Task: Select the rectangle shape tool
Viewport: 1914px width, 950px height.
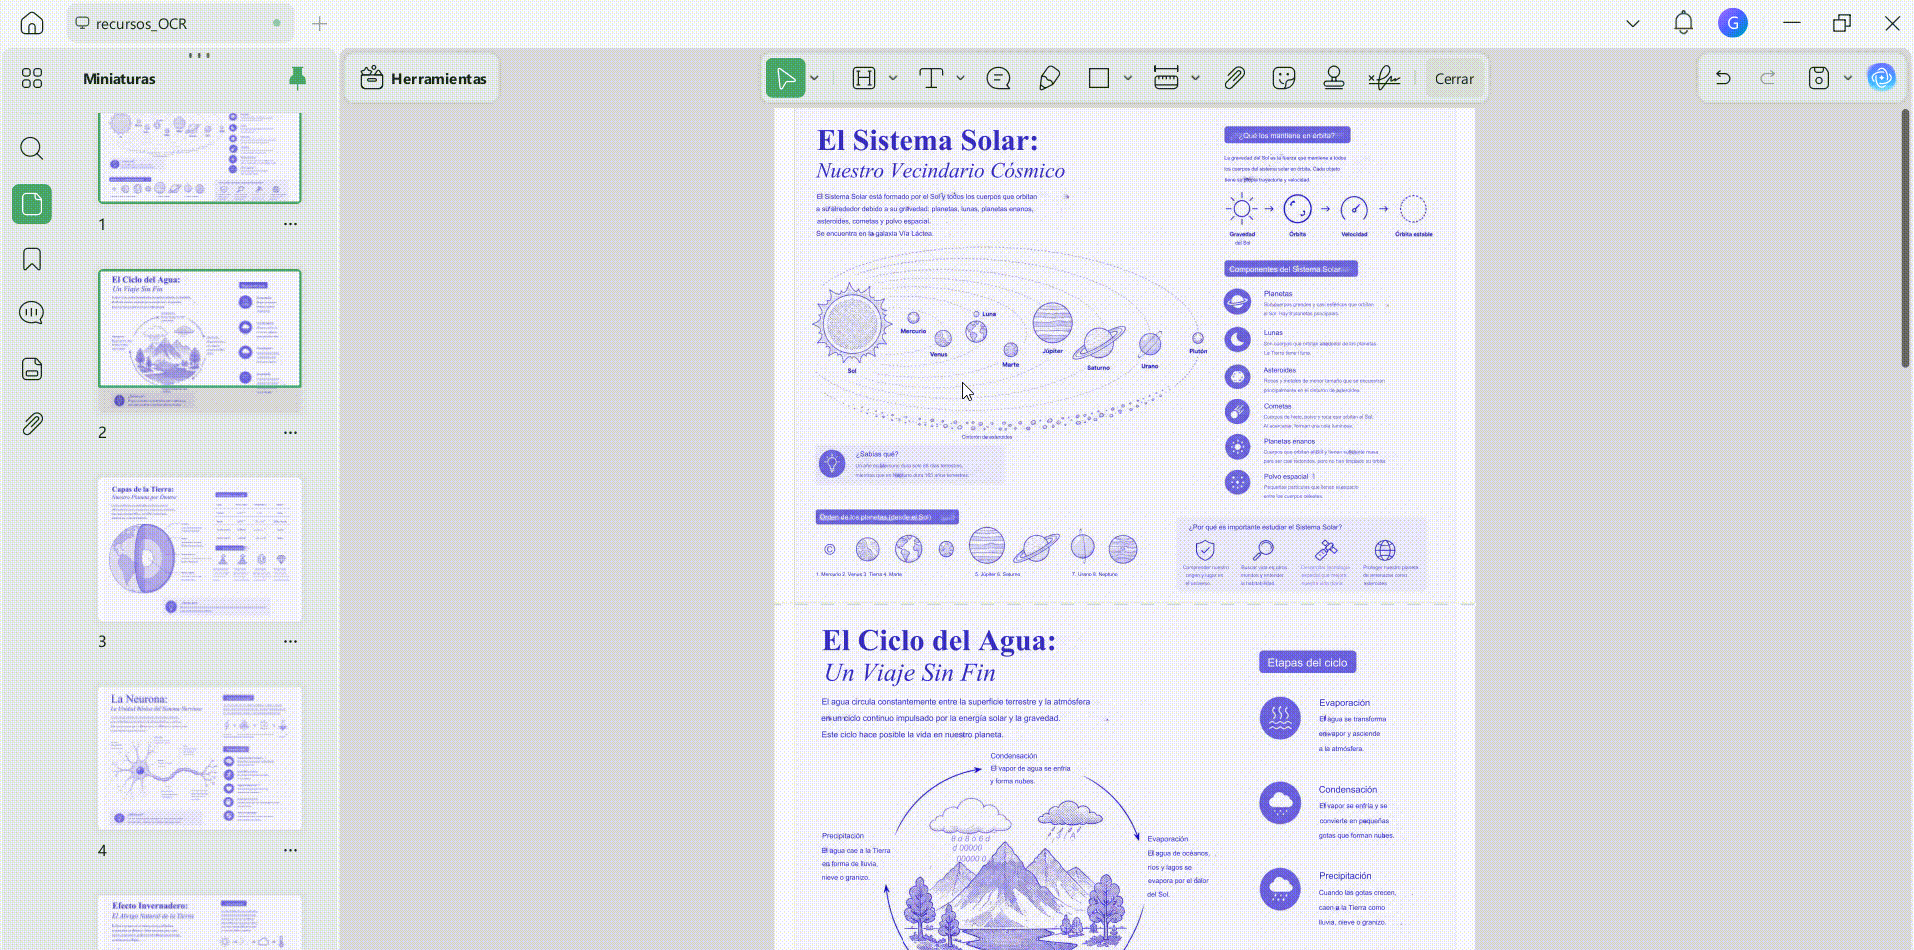Action: [1099, 78]
